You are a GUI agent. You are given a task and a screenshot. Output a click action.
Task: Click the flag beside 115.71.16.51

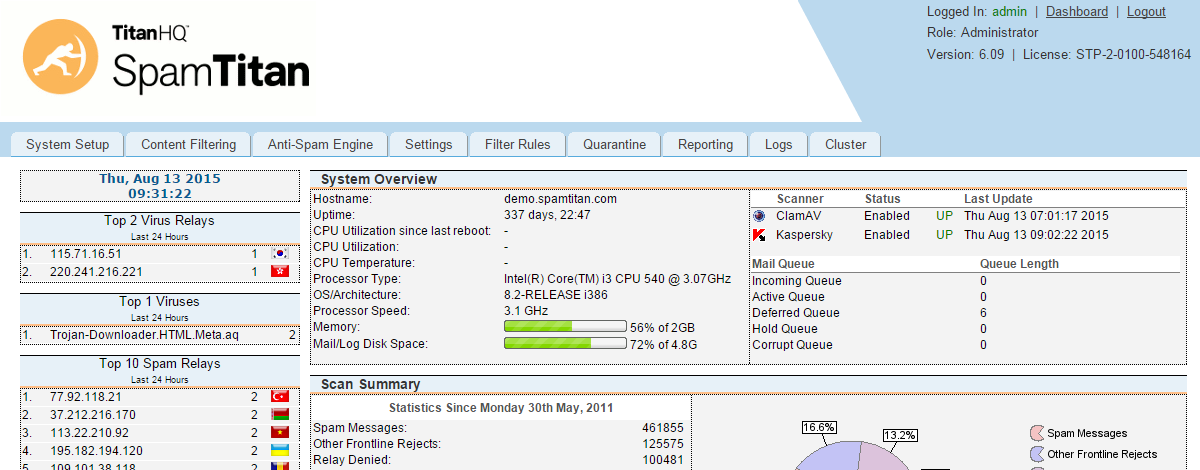[x=280, y=254]
